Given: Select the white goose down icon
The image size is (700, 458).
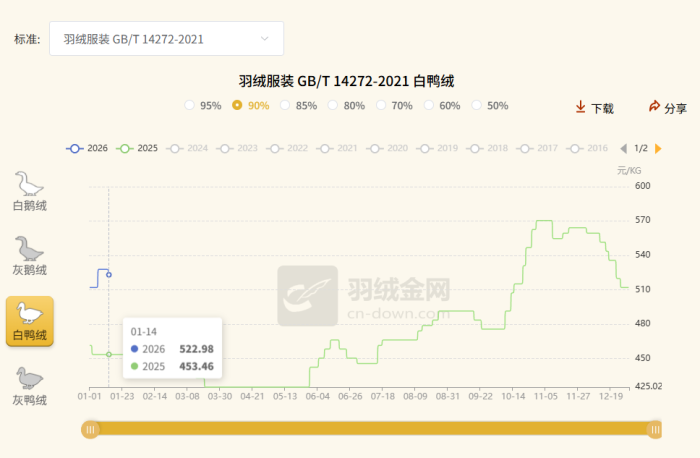Looking at the screenshot, I should click(x=30, y=185).
